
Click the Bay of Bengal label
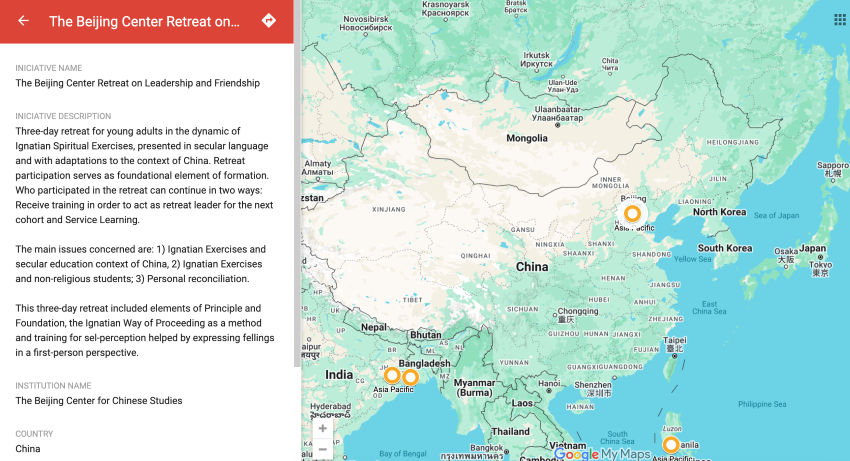pos(403,453)
